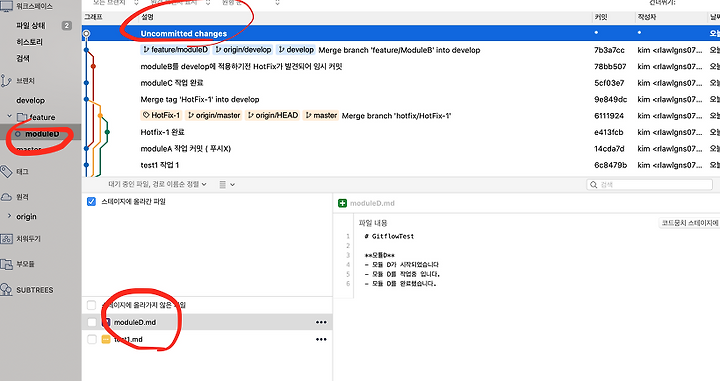Click the HotFix-1 tag label

click(161, 115)
